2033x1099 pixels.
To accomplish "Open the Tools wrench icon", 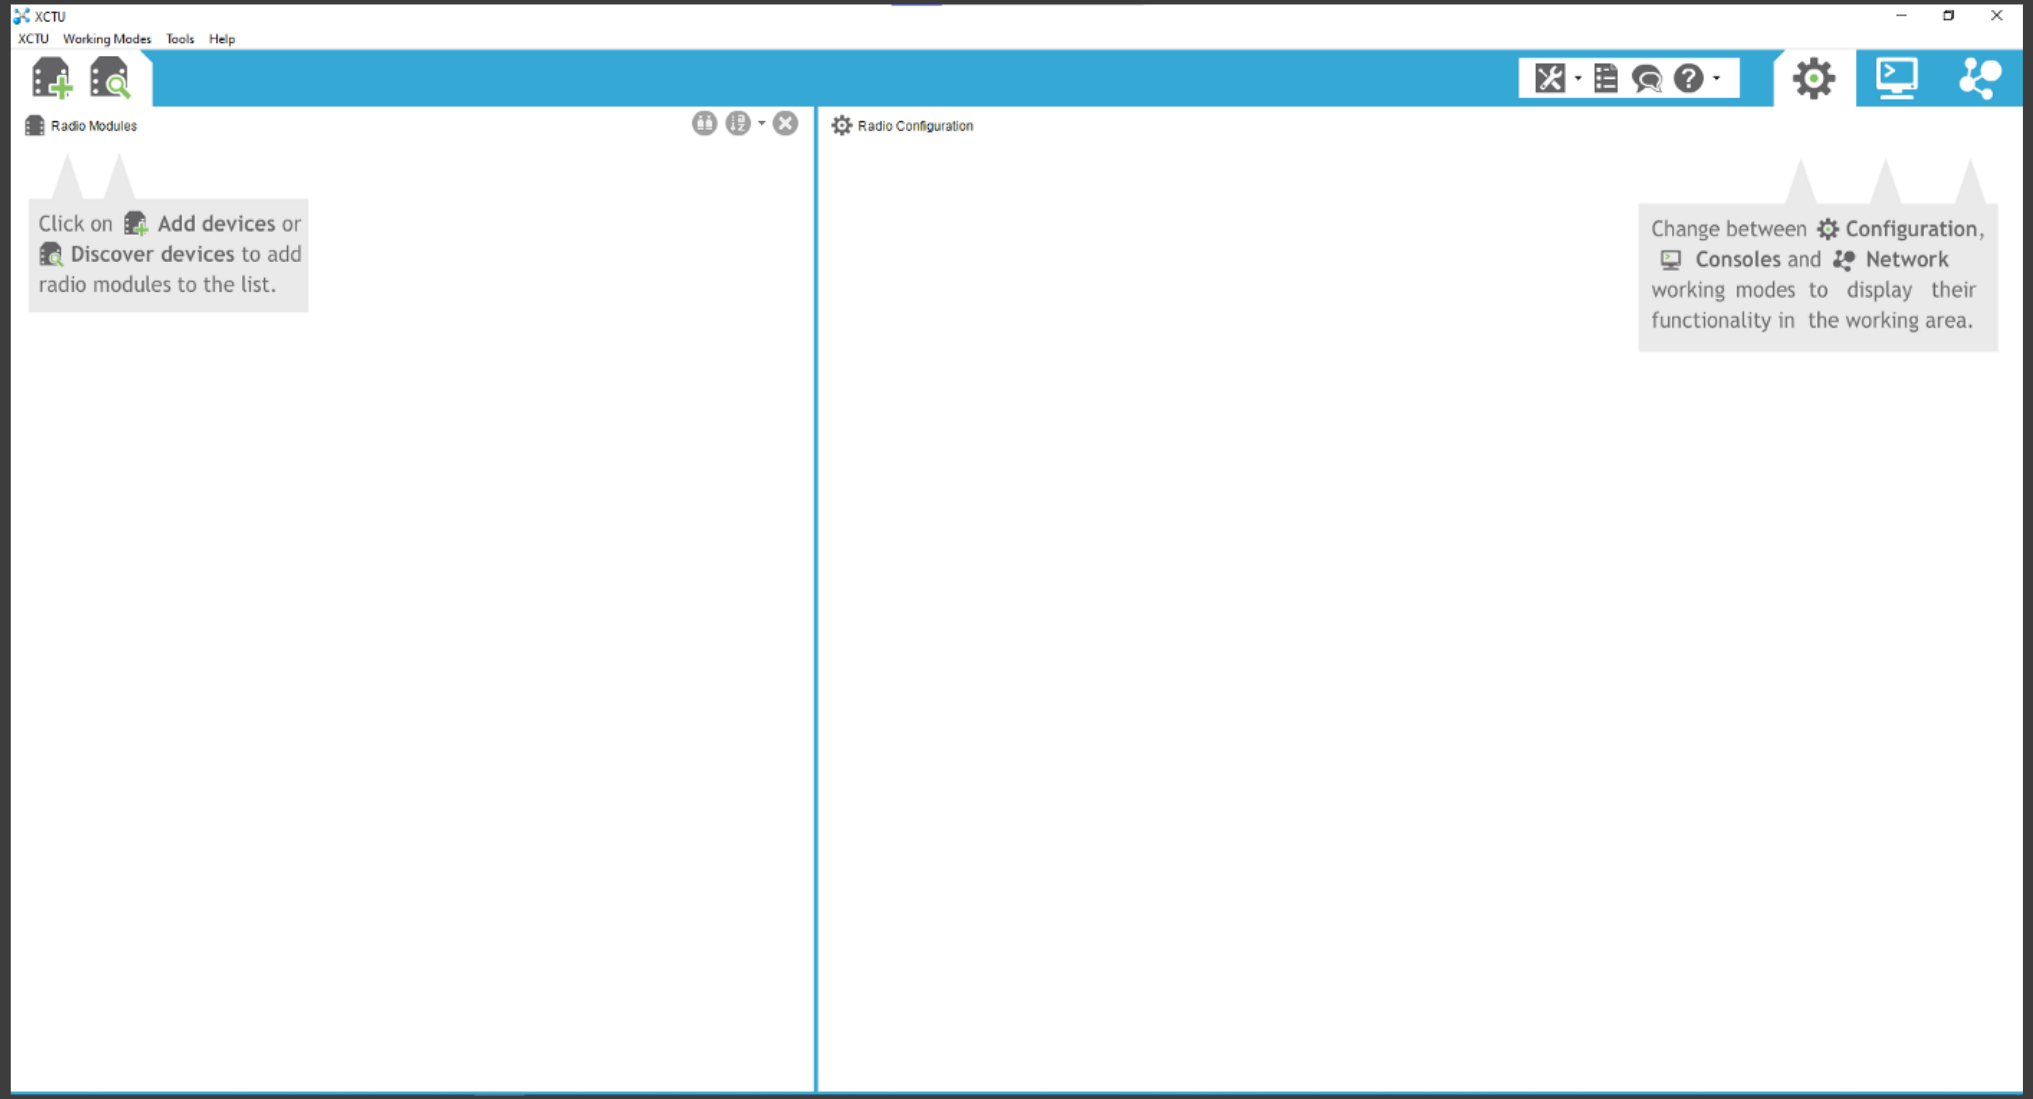I will coord(1549,78).
